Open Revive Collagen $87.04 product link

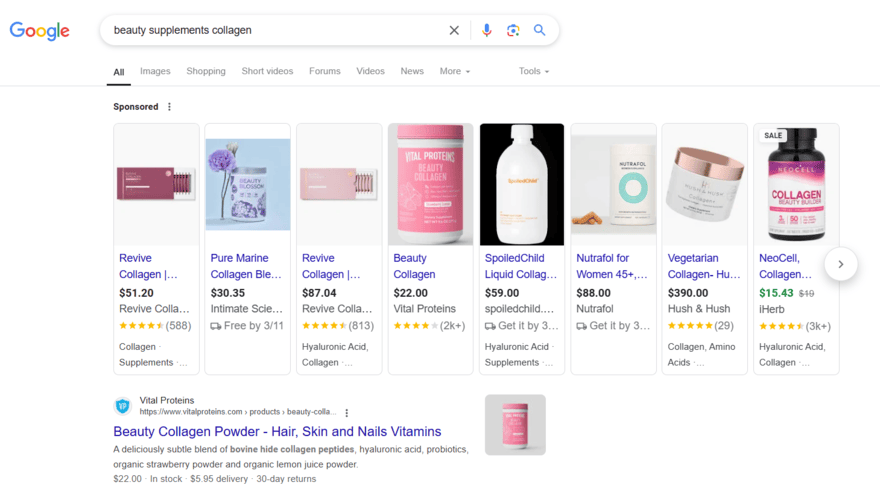pos(331,266)
